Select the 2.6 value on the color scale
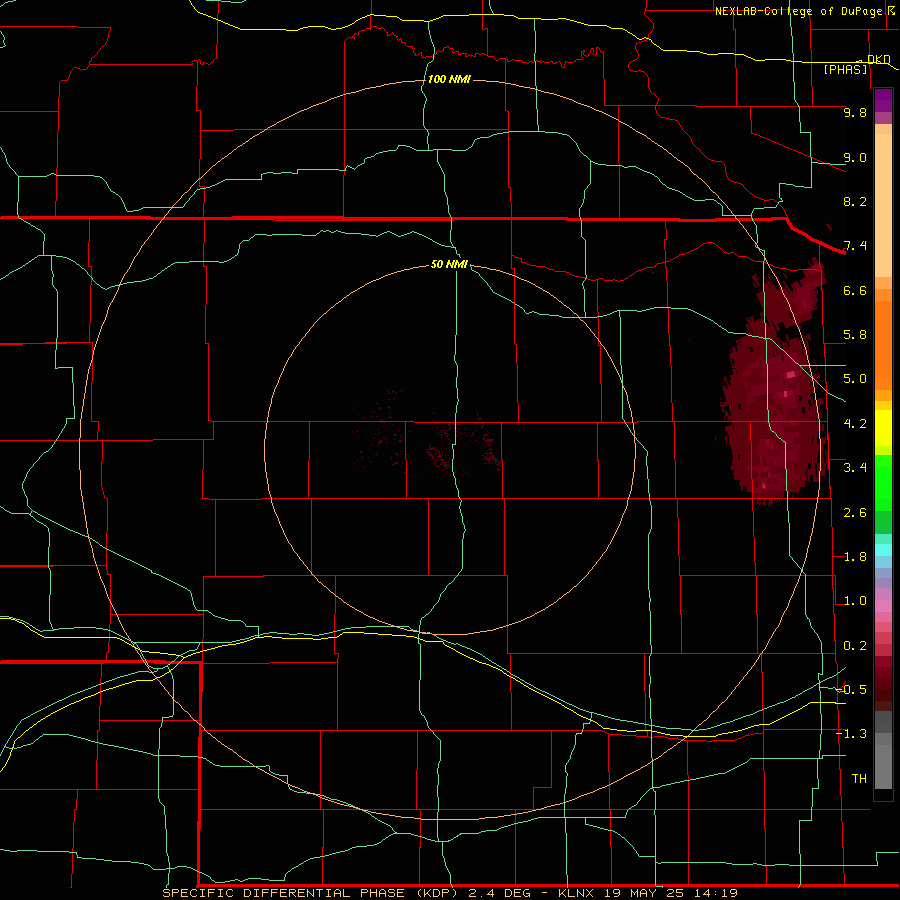Screen dimensions: 900x900 (855, 513)
